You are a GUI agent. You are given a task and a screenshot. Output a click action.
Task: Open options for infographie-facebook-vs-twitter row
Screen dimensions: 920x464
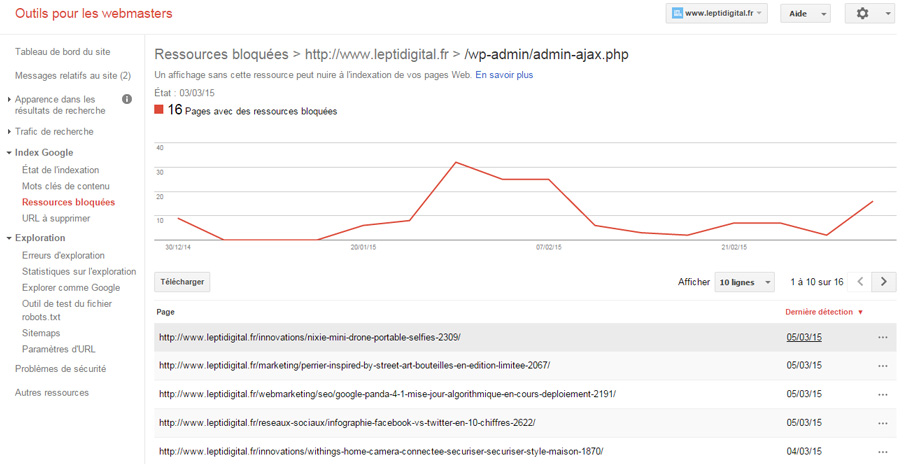(883, 424)
